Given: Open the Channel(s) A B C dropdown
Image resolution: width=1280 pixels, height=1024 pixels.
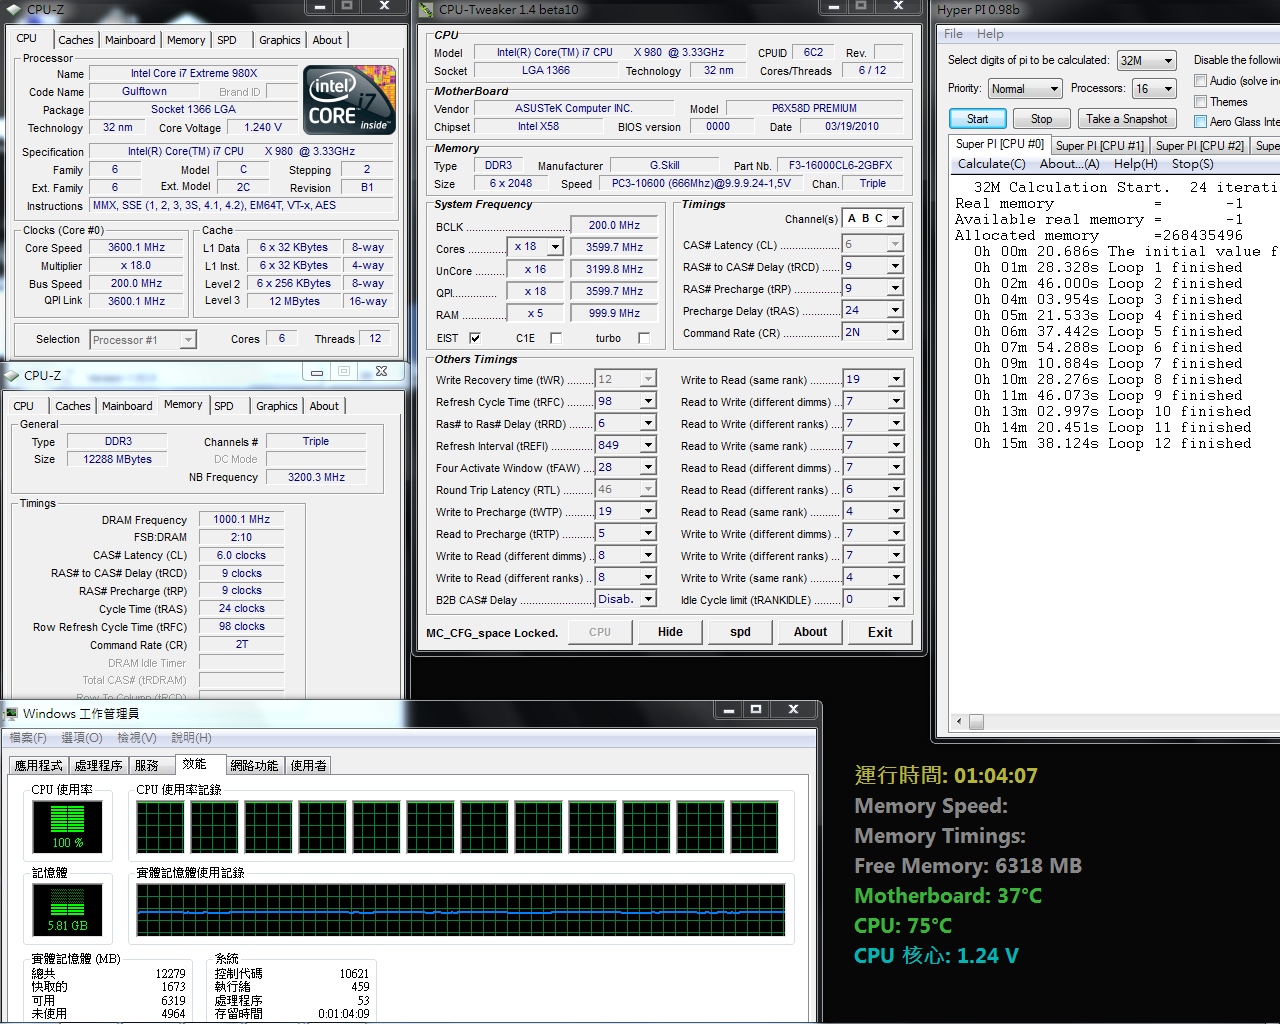Looking at the screenshot, I should click(895, 218).
